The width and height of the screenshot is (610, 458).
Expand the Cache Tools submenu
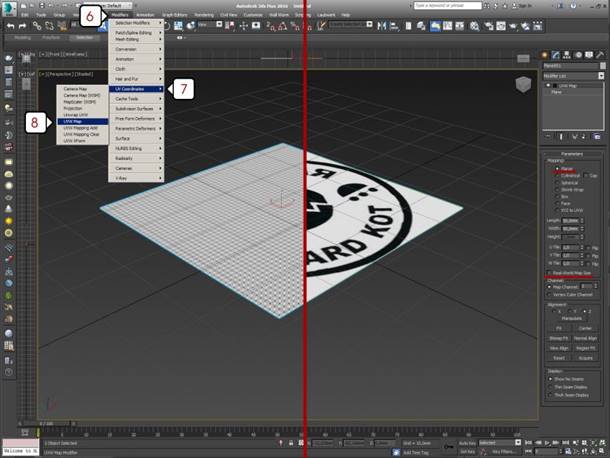pos(136,99)
